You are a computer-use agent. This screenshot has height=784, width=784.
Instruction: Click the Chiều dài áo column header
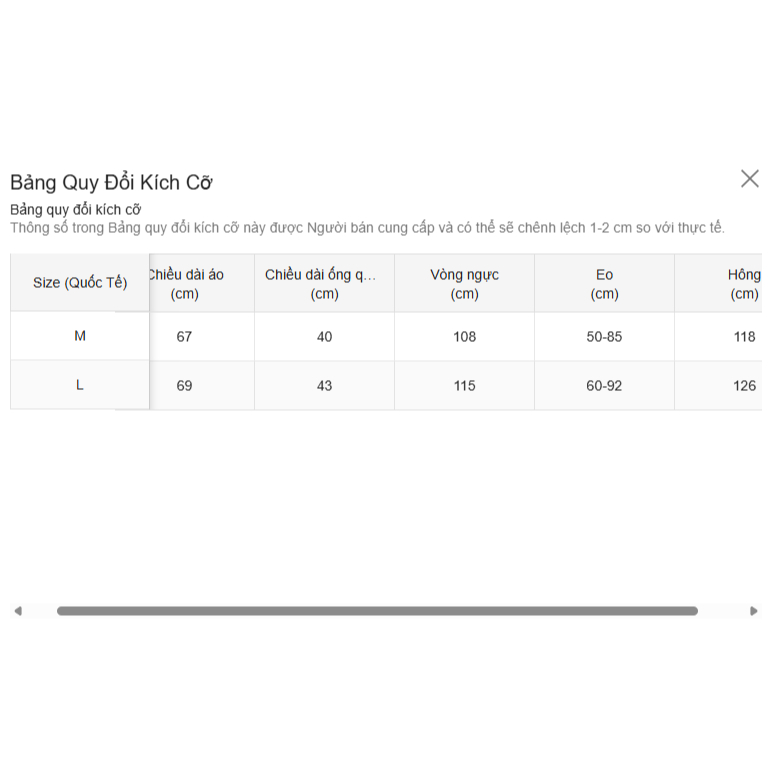186,283
